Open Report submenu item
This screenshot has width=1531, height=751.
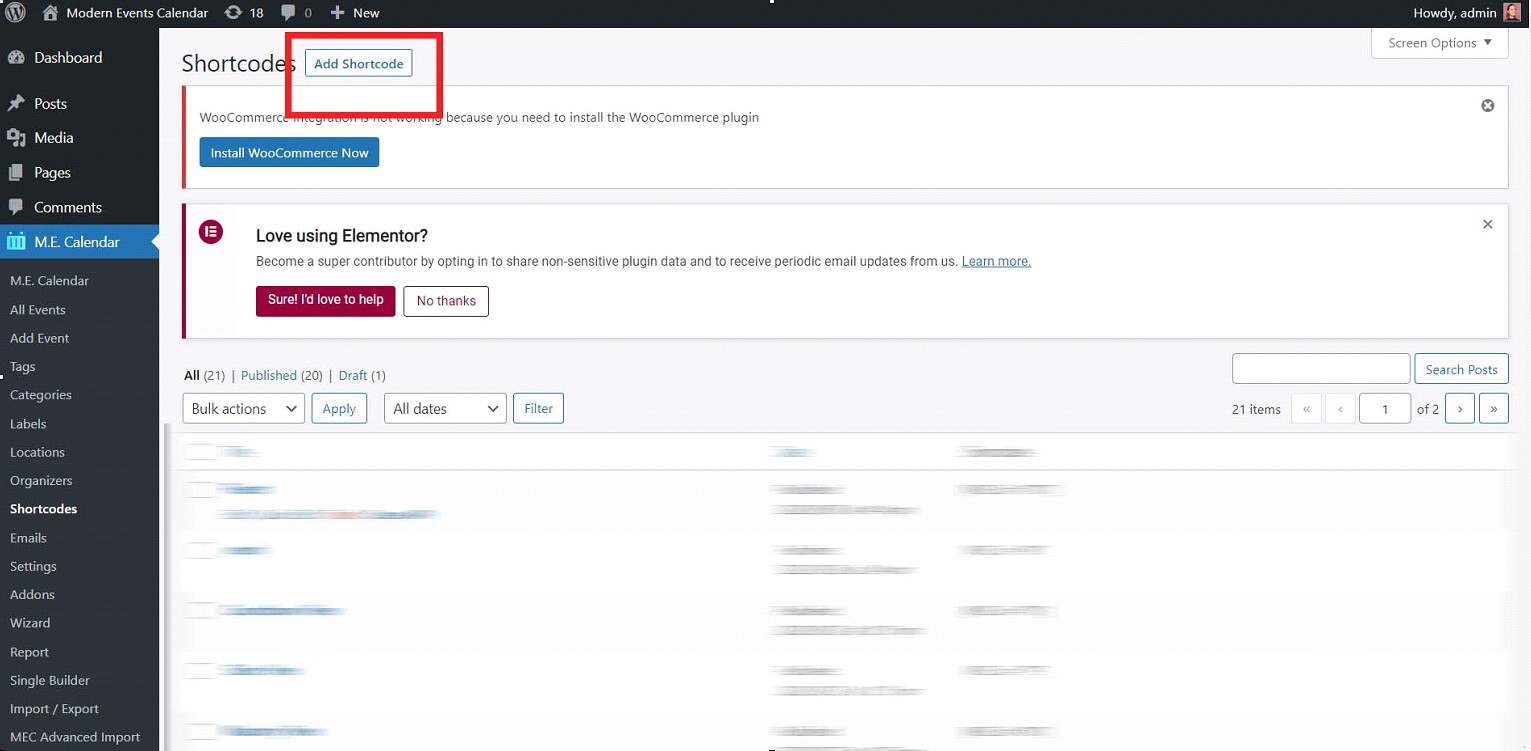[29, 652]
